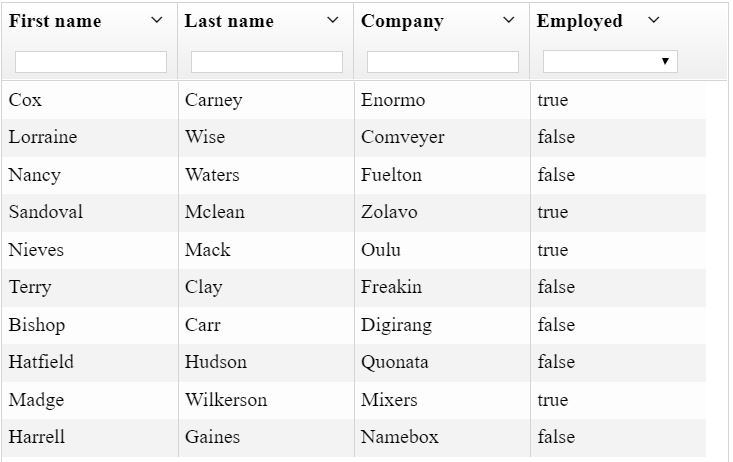Image resolution: width=733 pixels, height=462 pixels.
Task: Sort by the Company header label
Action: [402, 21]
